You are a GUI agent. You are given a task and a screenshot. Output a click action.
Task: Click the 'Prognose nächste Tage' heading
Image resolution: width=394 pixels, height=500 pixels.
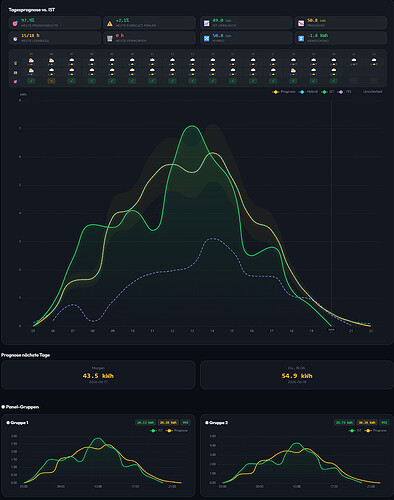click(25, 355)
